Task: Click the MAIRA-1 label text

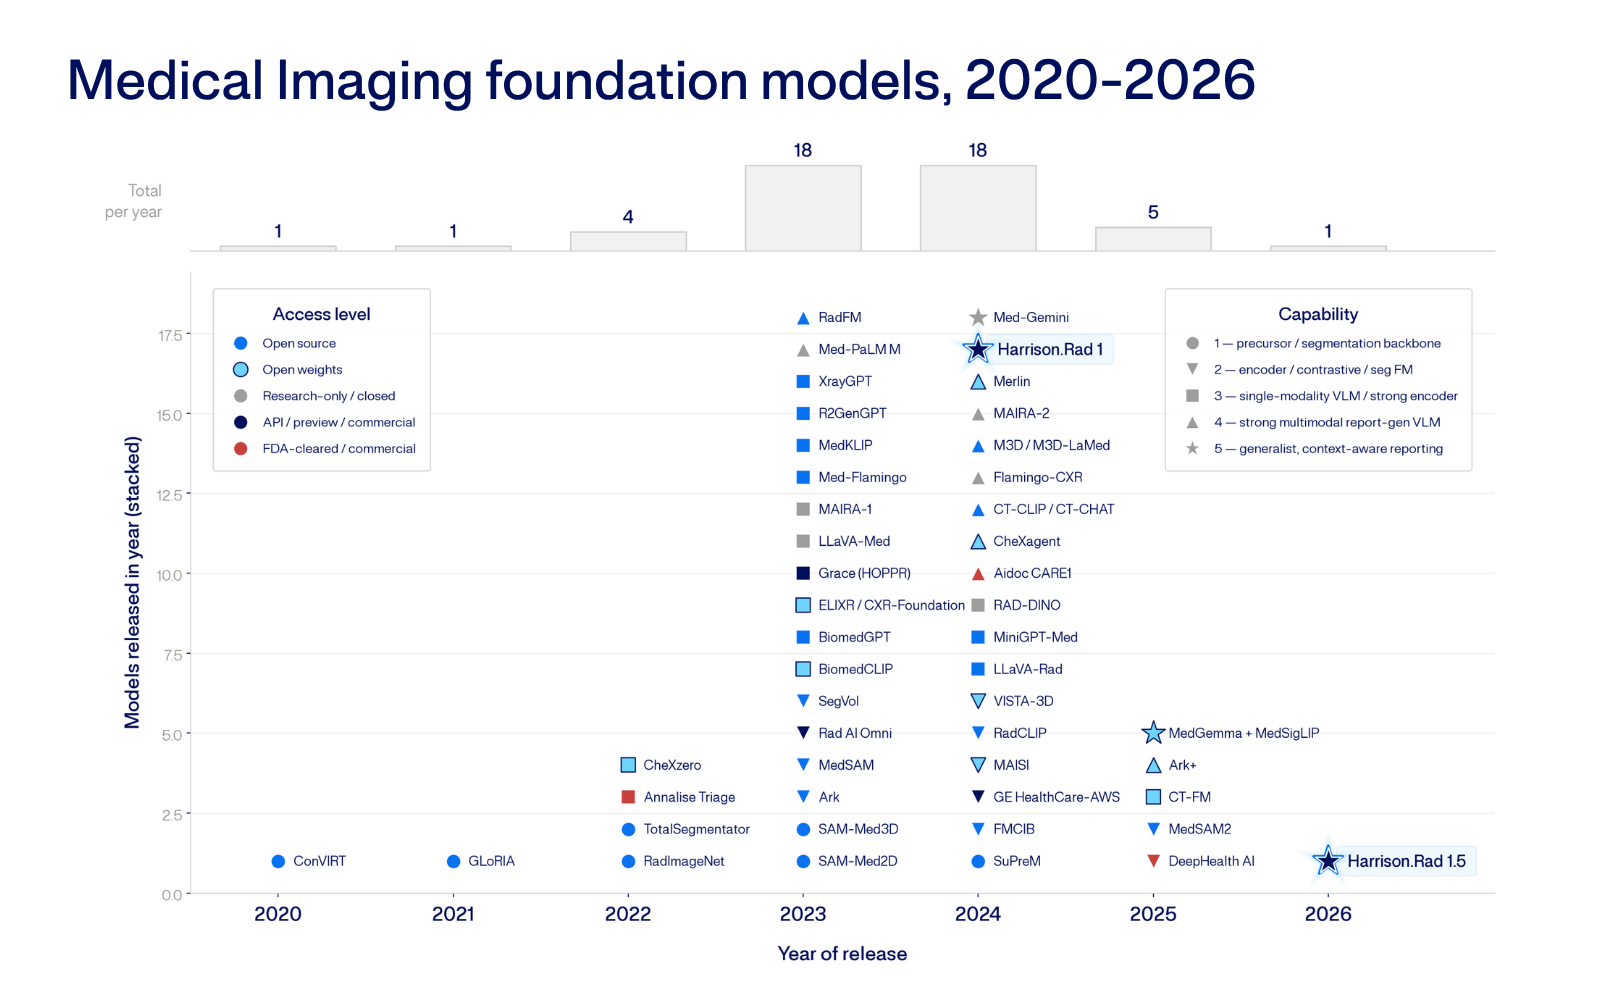Action: click(845, 509)
